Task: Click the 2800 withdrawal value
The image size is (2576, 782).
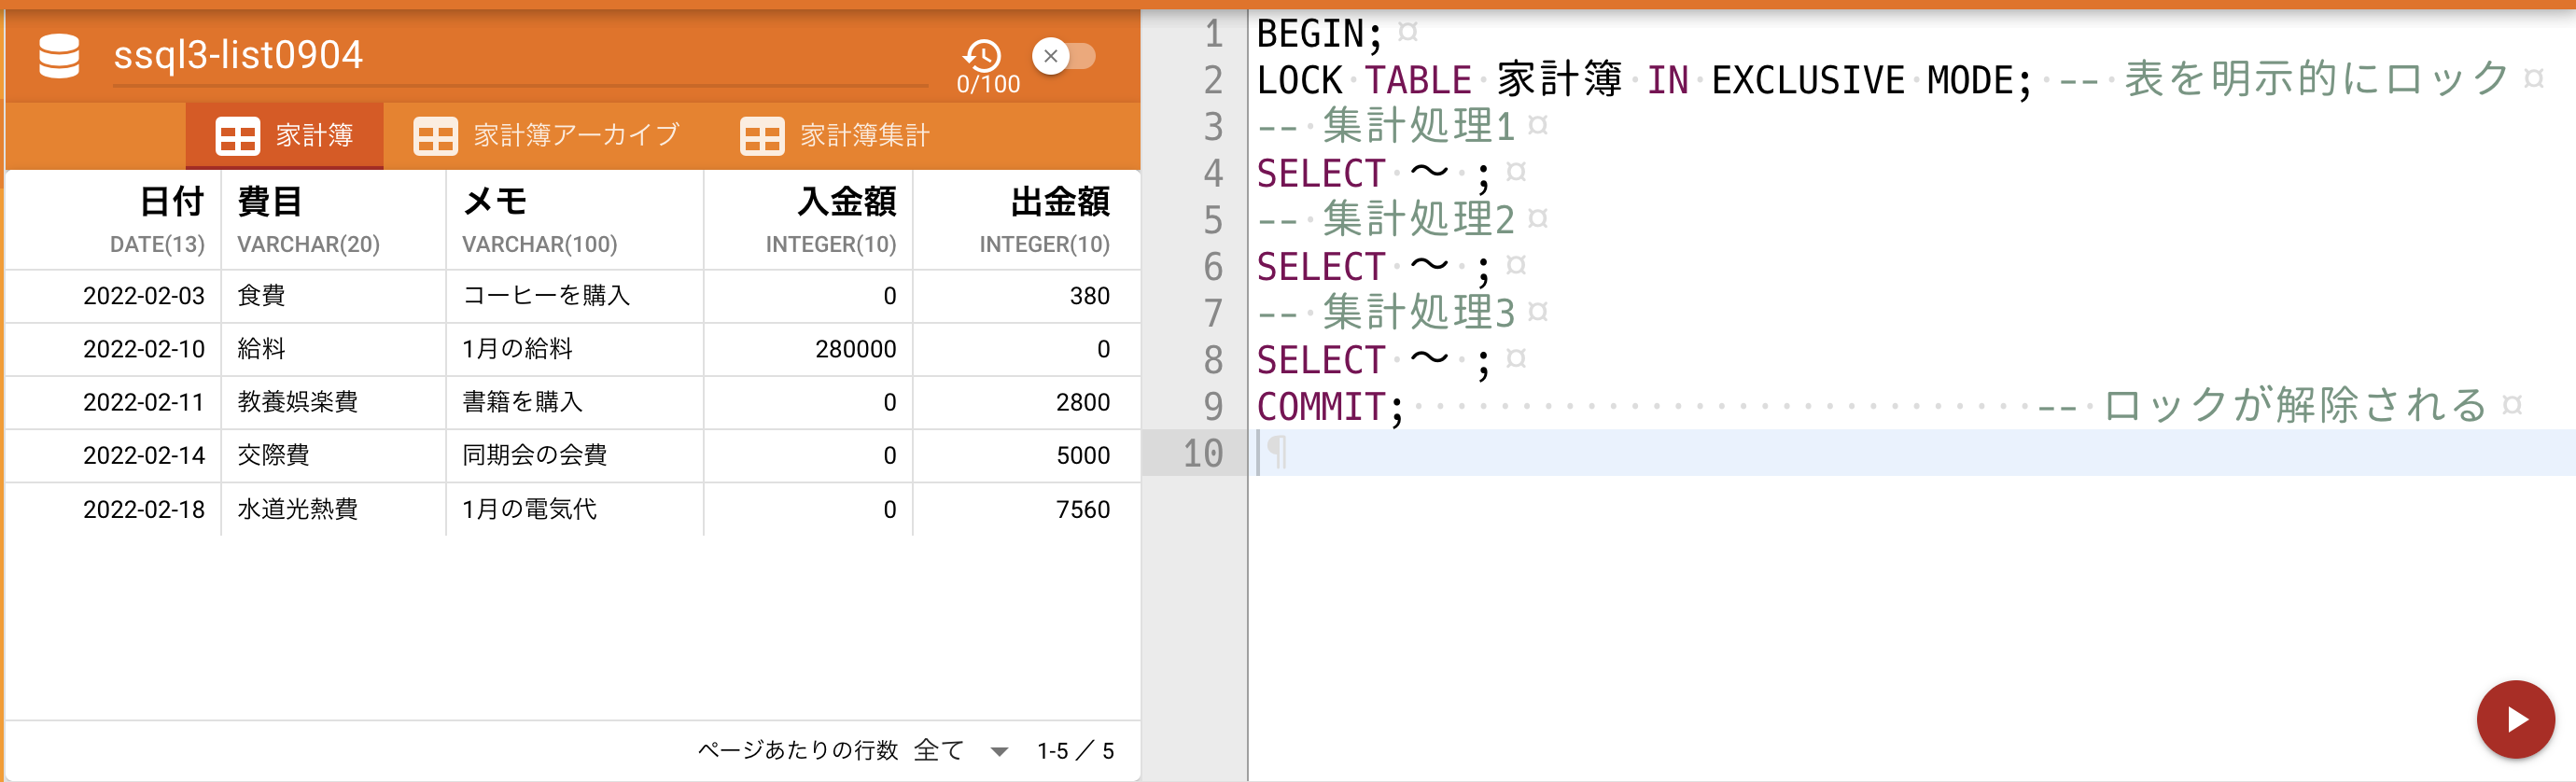Action: [1082, 402]
